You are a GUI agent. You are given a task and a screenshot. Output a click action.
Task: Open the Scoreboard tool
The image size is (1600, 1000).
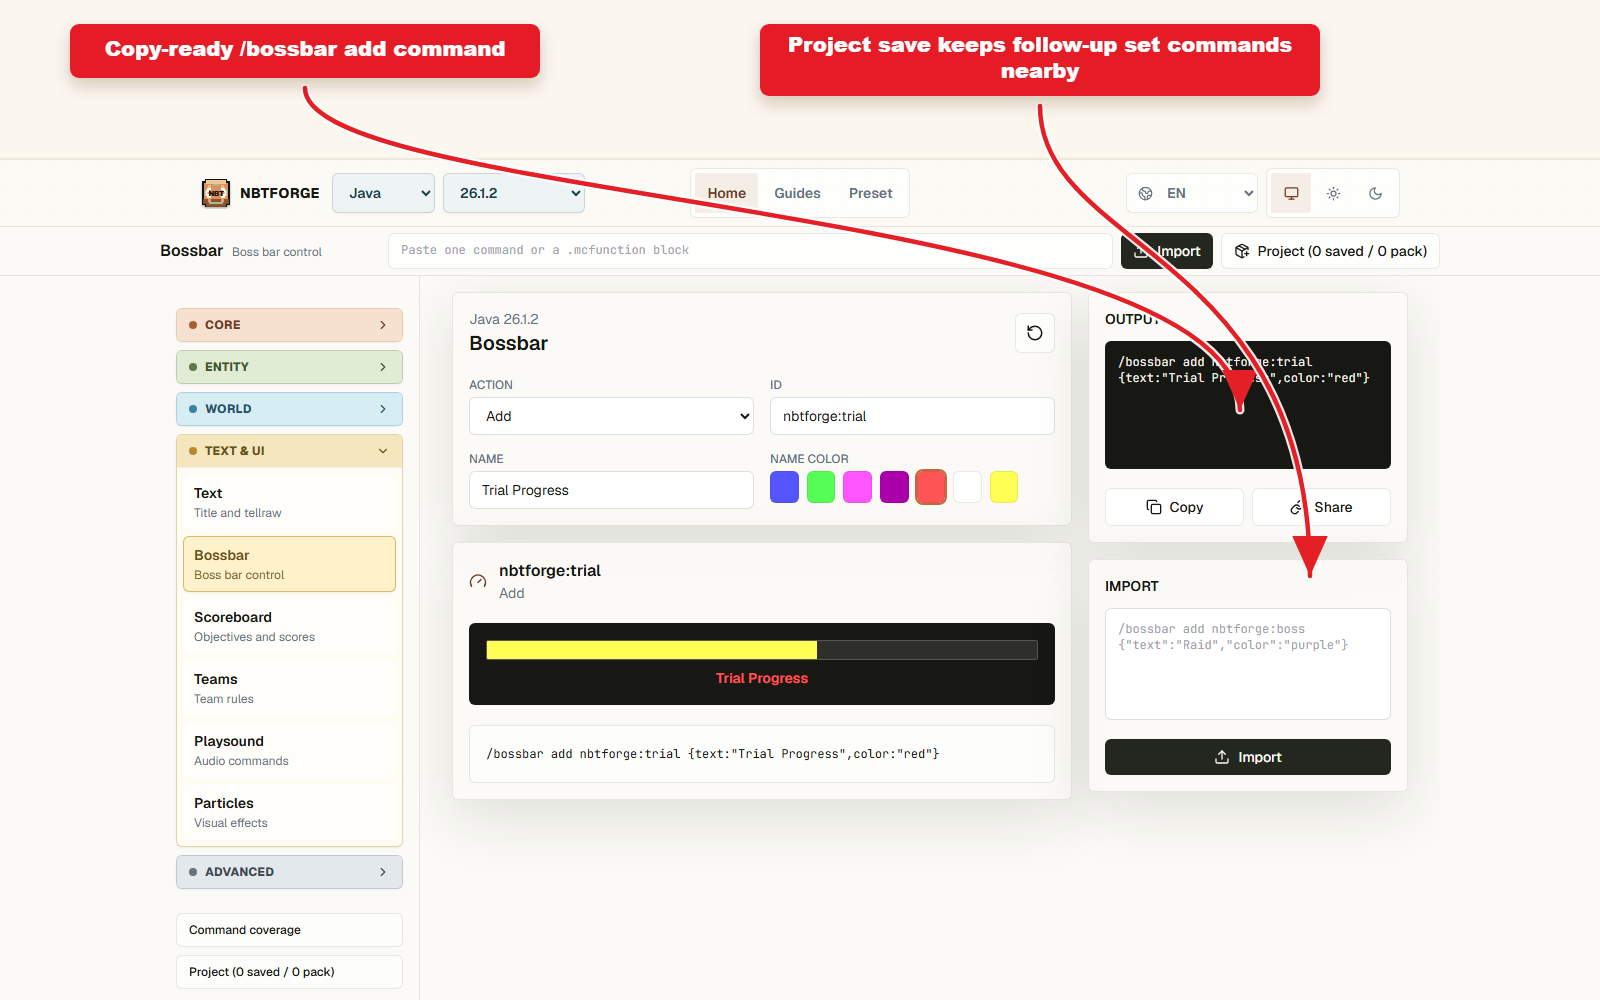[289, 626]
